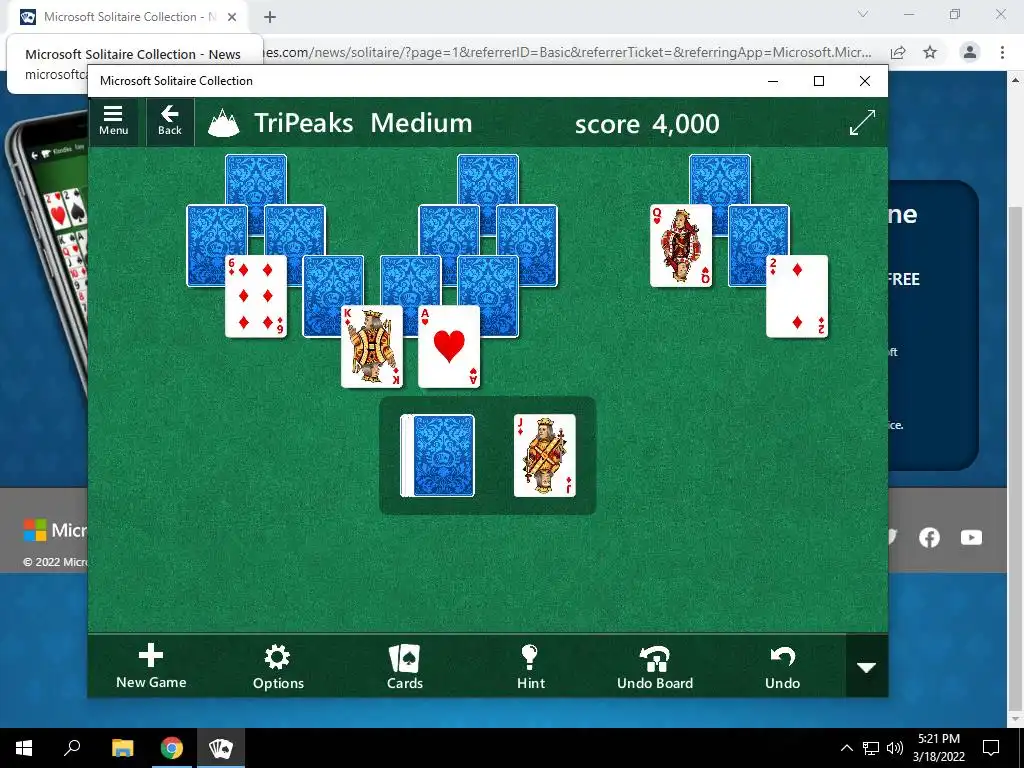Open Chrome three-dot menu
The image size is (1024, 768).
coord(1002,52)
